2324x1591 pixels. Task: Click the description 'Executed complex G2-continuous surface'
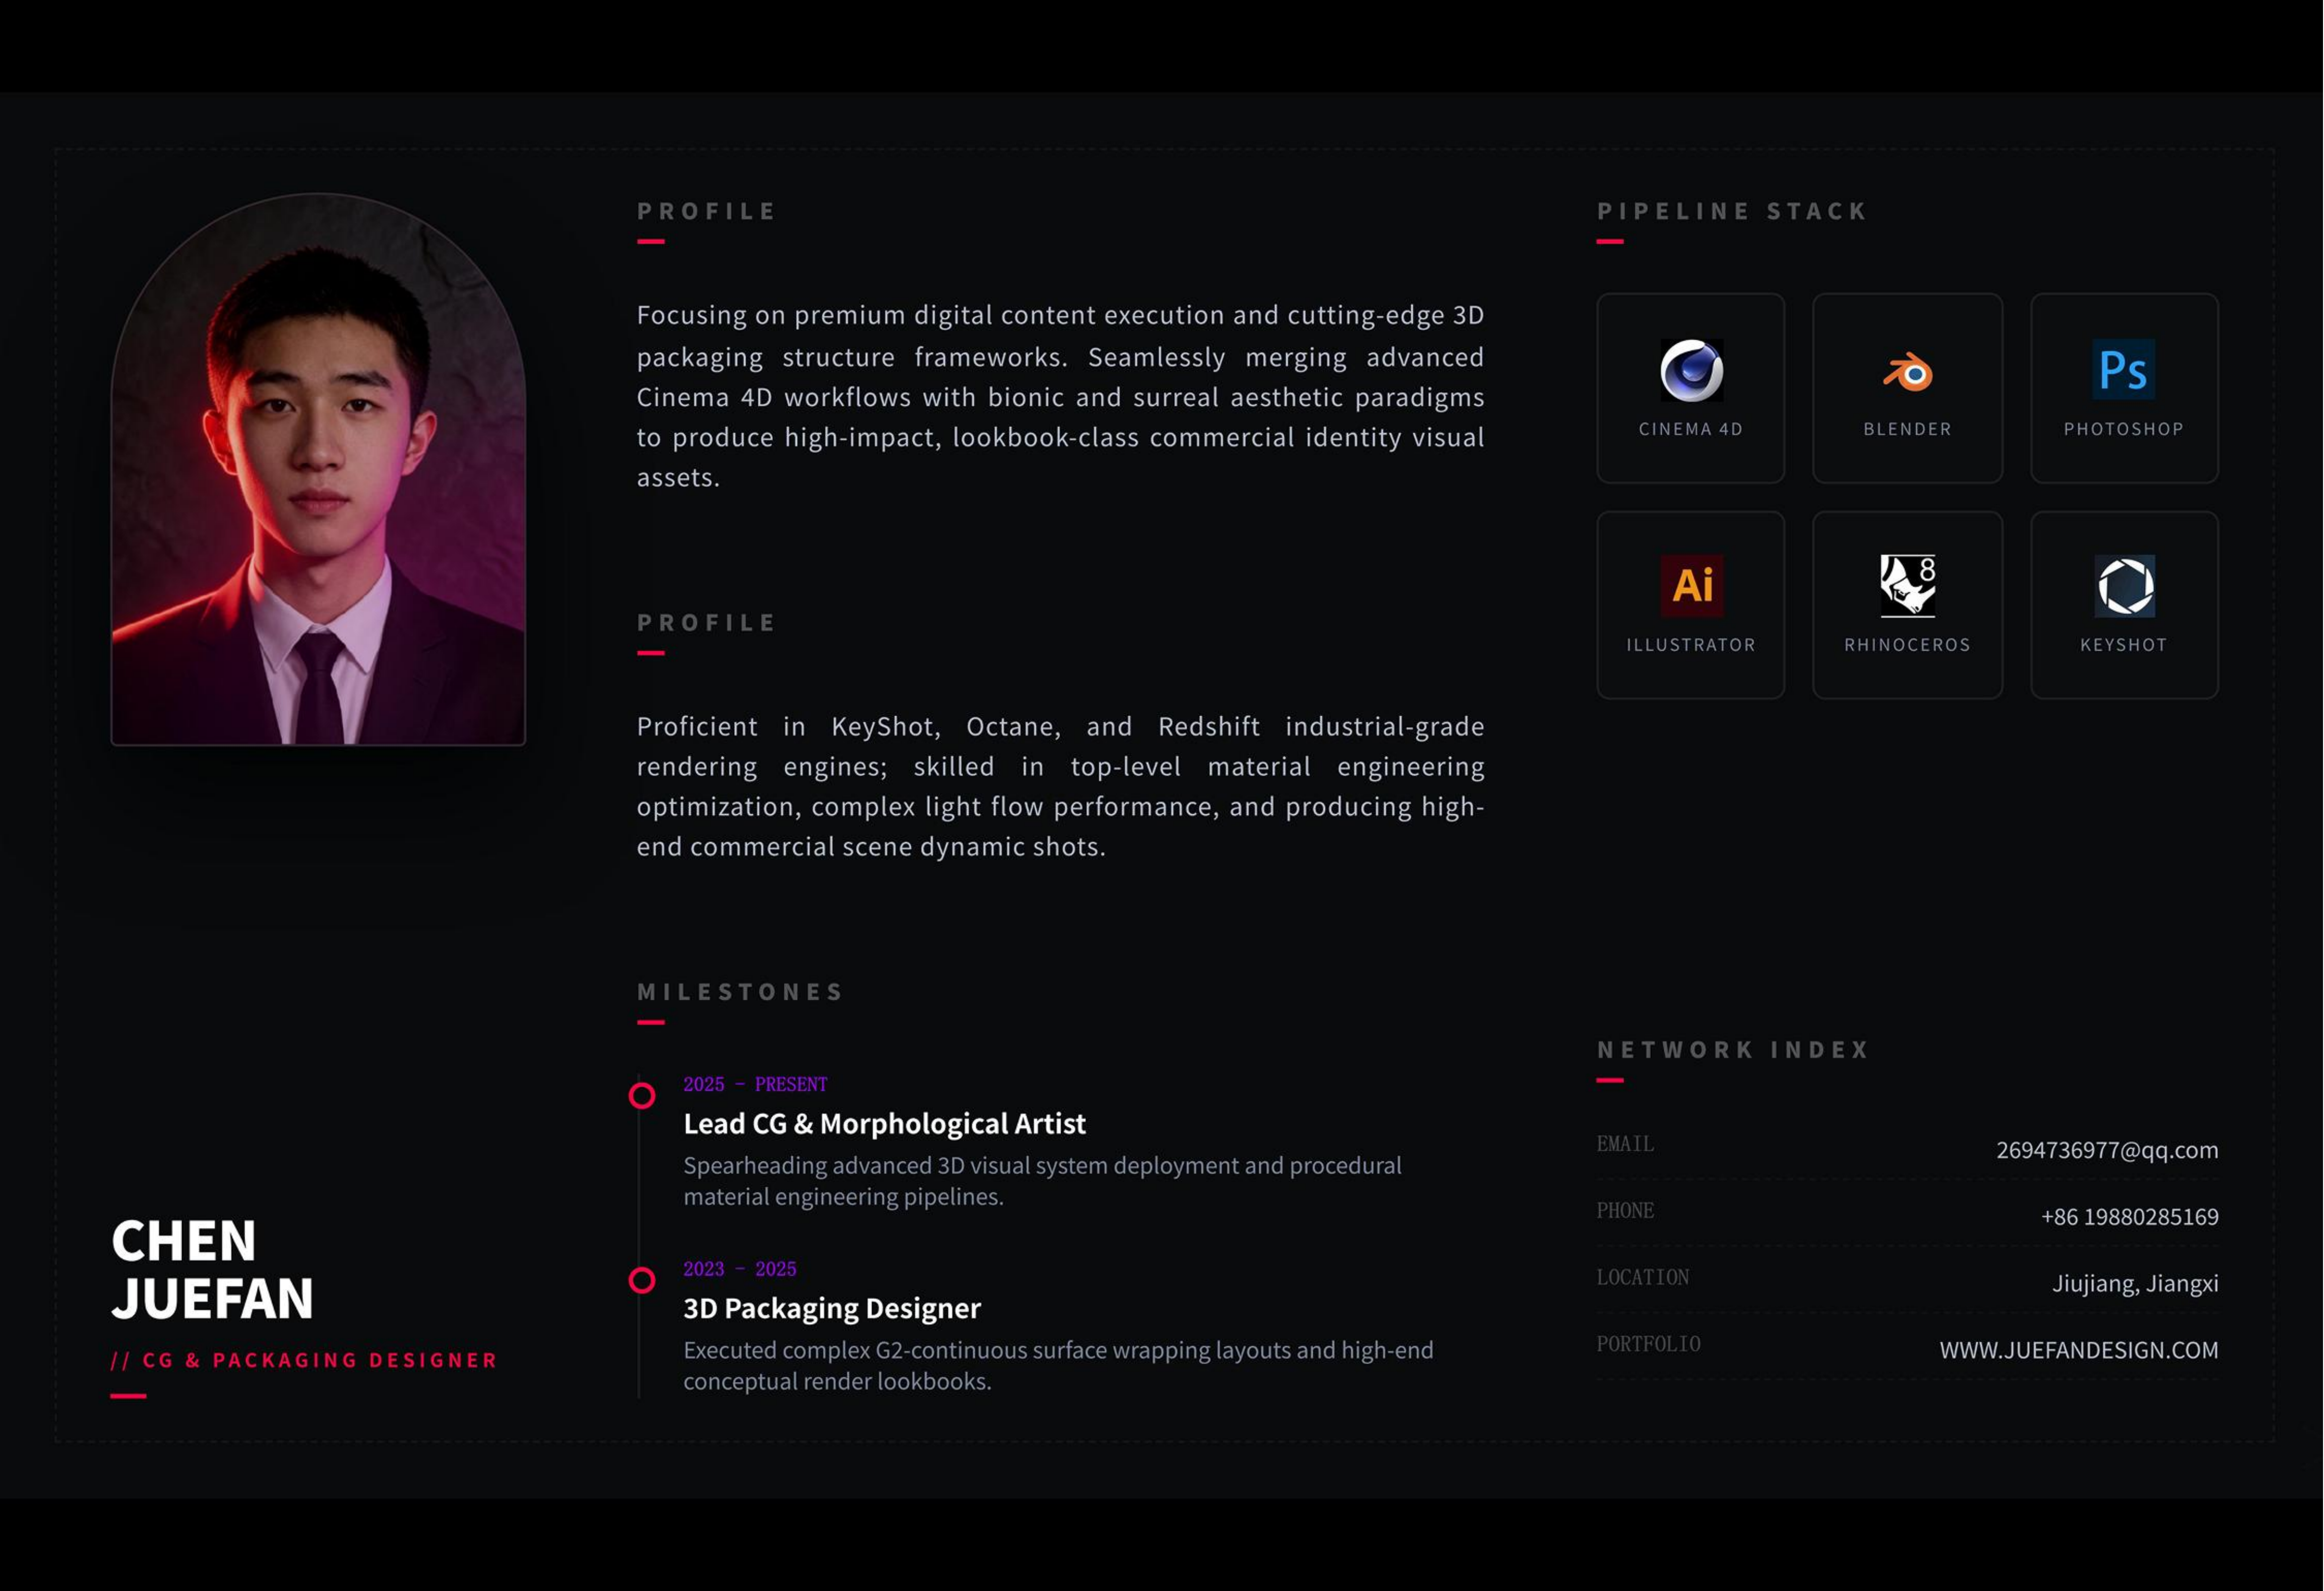1058,1366
